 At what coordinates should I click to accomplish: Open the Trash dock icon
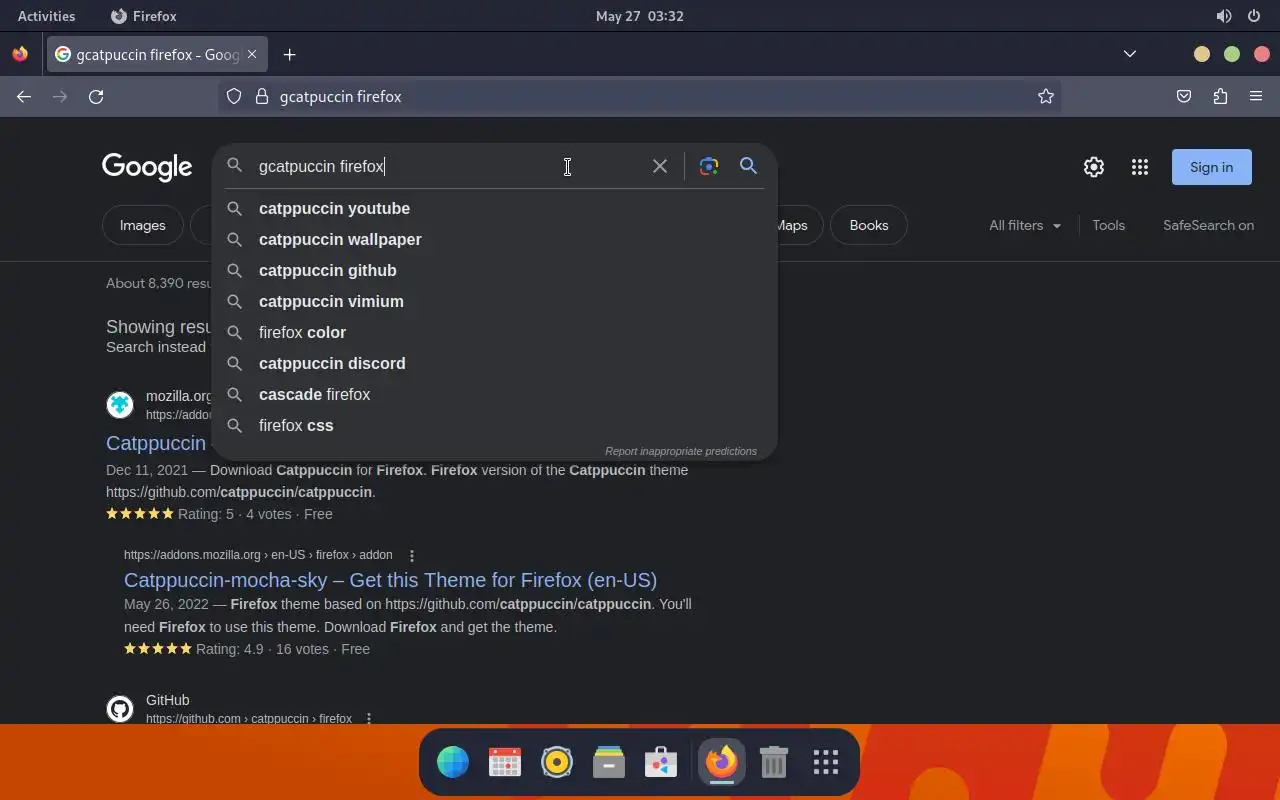[773, 763]
